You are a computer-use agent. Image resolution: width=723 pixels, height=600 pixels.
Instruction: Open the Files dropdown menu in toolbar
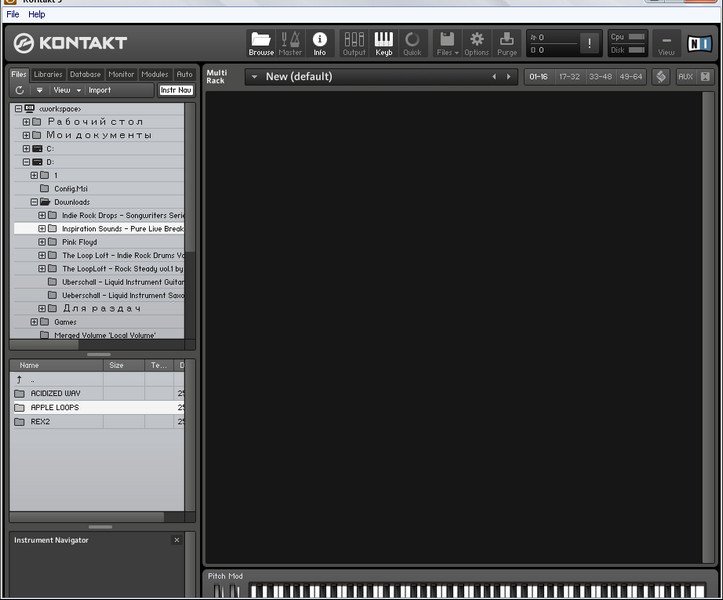(x=446, y=43)
